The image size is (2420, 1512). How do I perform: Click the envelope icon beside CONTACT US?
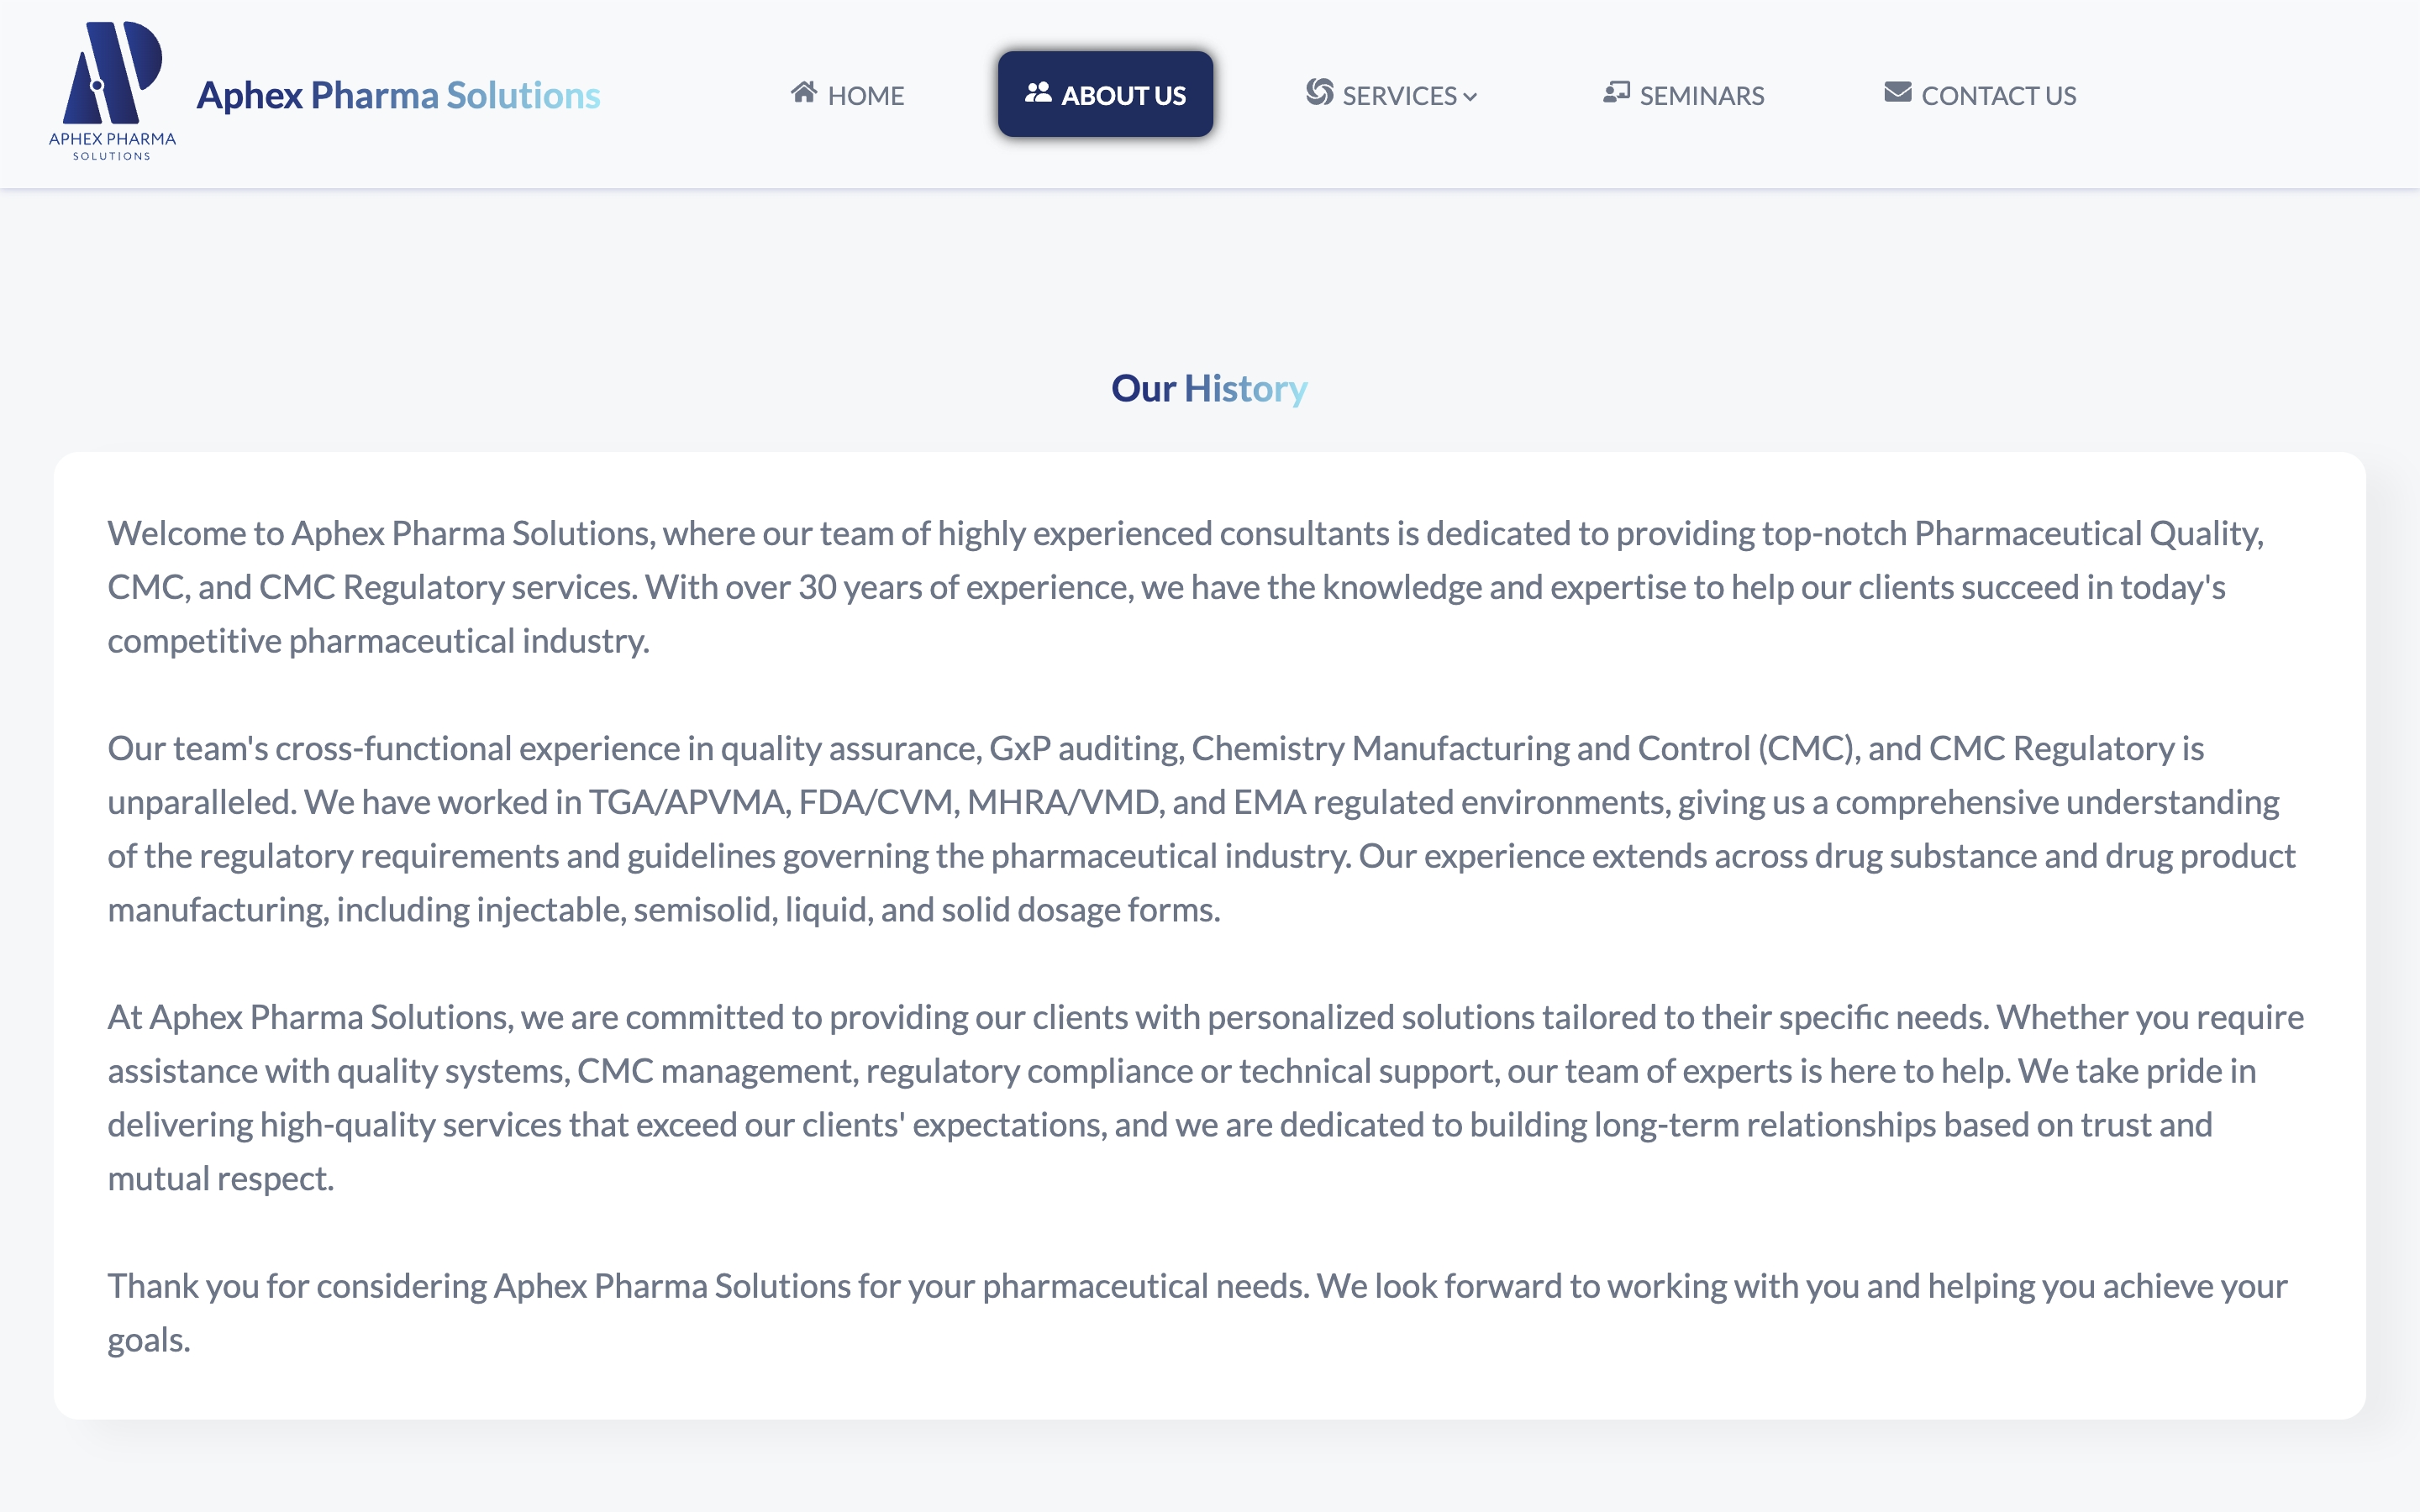pos(1897,93)
